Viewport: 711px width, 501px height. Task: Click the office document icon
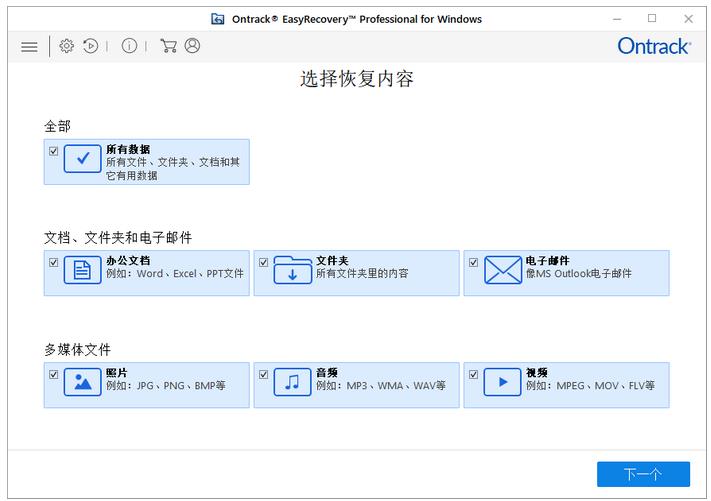(83, 271)
